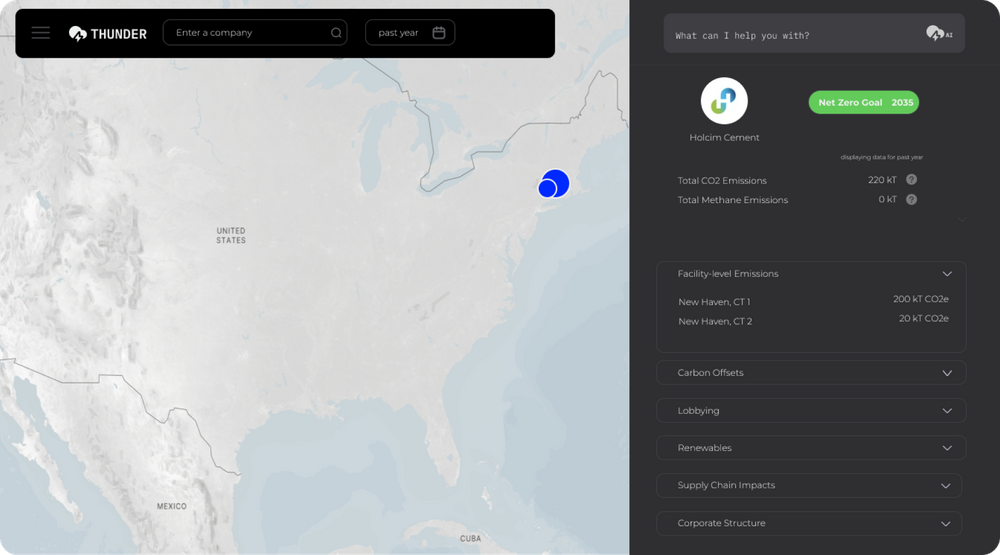1000x555 pixels.
Task: Click help icon beside Total CO2 Emissions
Action: point(911,180)
